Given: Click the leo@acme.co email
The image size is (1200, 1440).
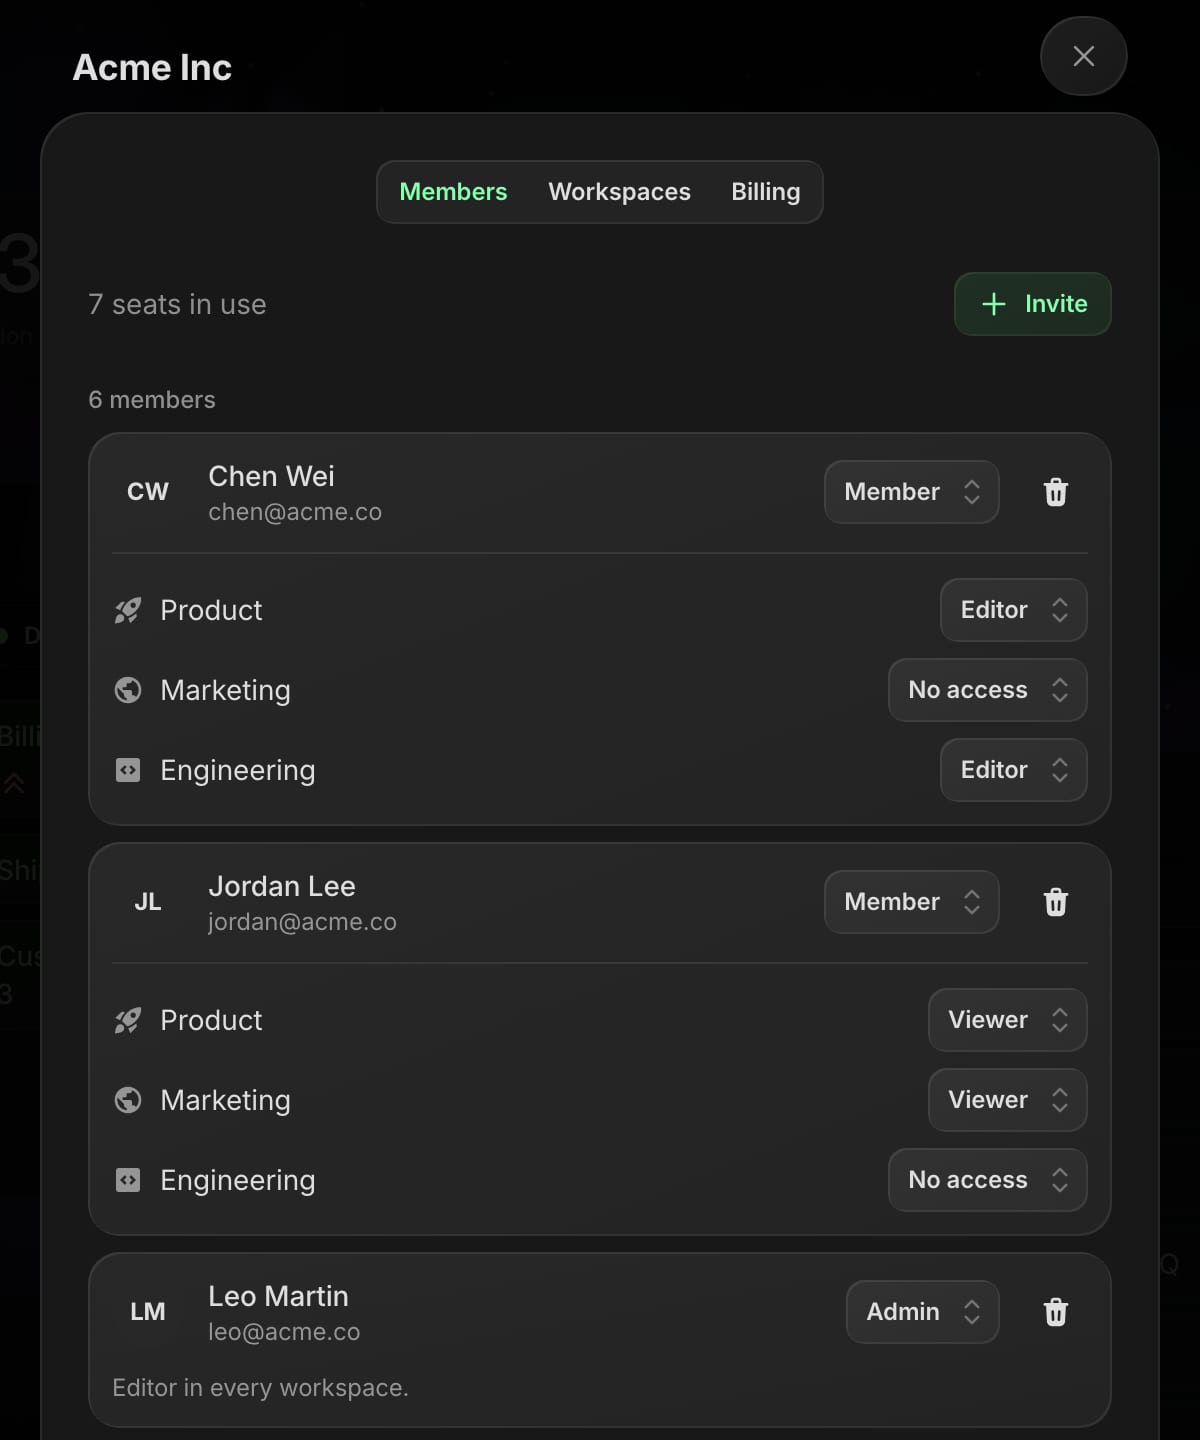Looking at the screenshot, I should tap(284, 1332).
